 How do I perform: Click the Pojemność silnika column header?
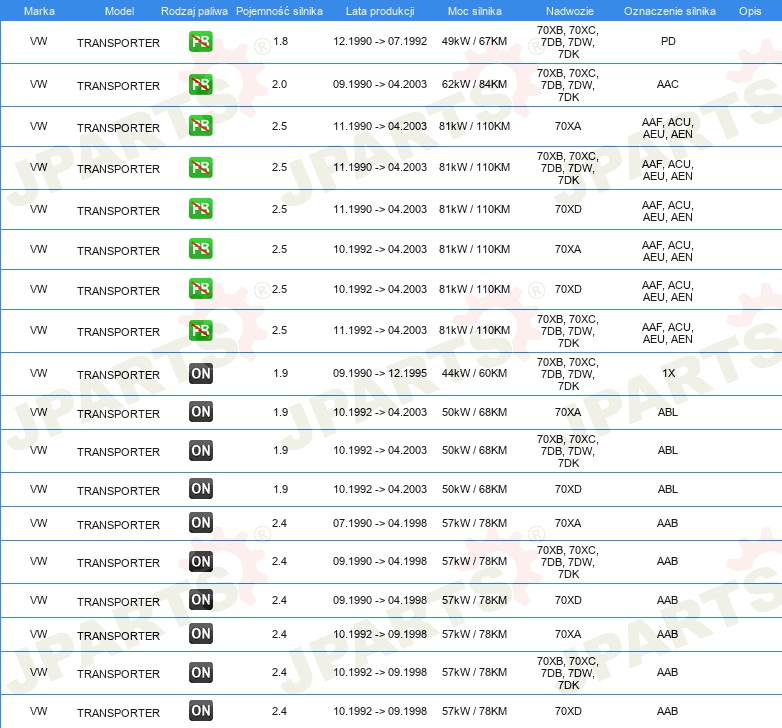point(279,11)
